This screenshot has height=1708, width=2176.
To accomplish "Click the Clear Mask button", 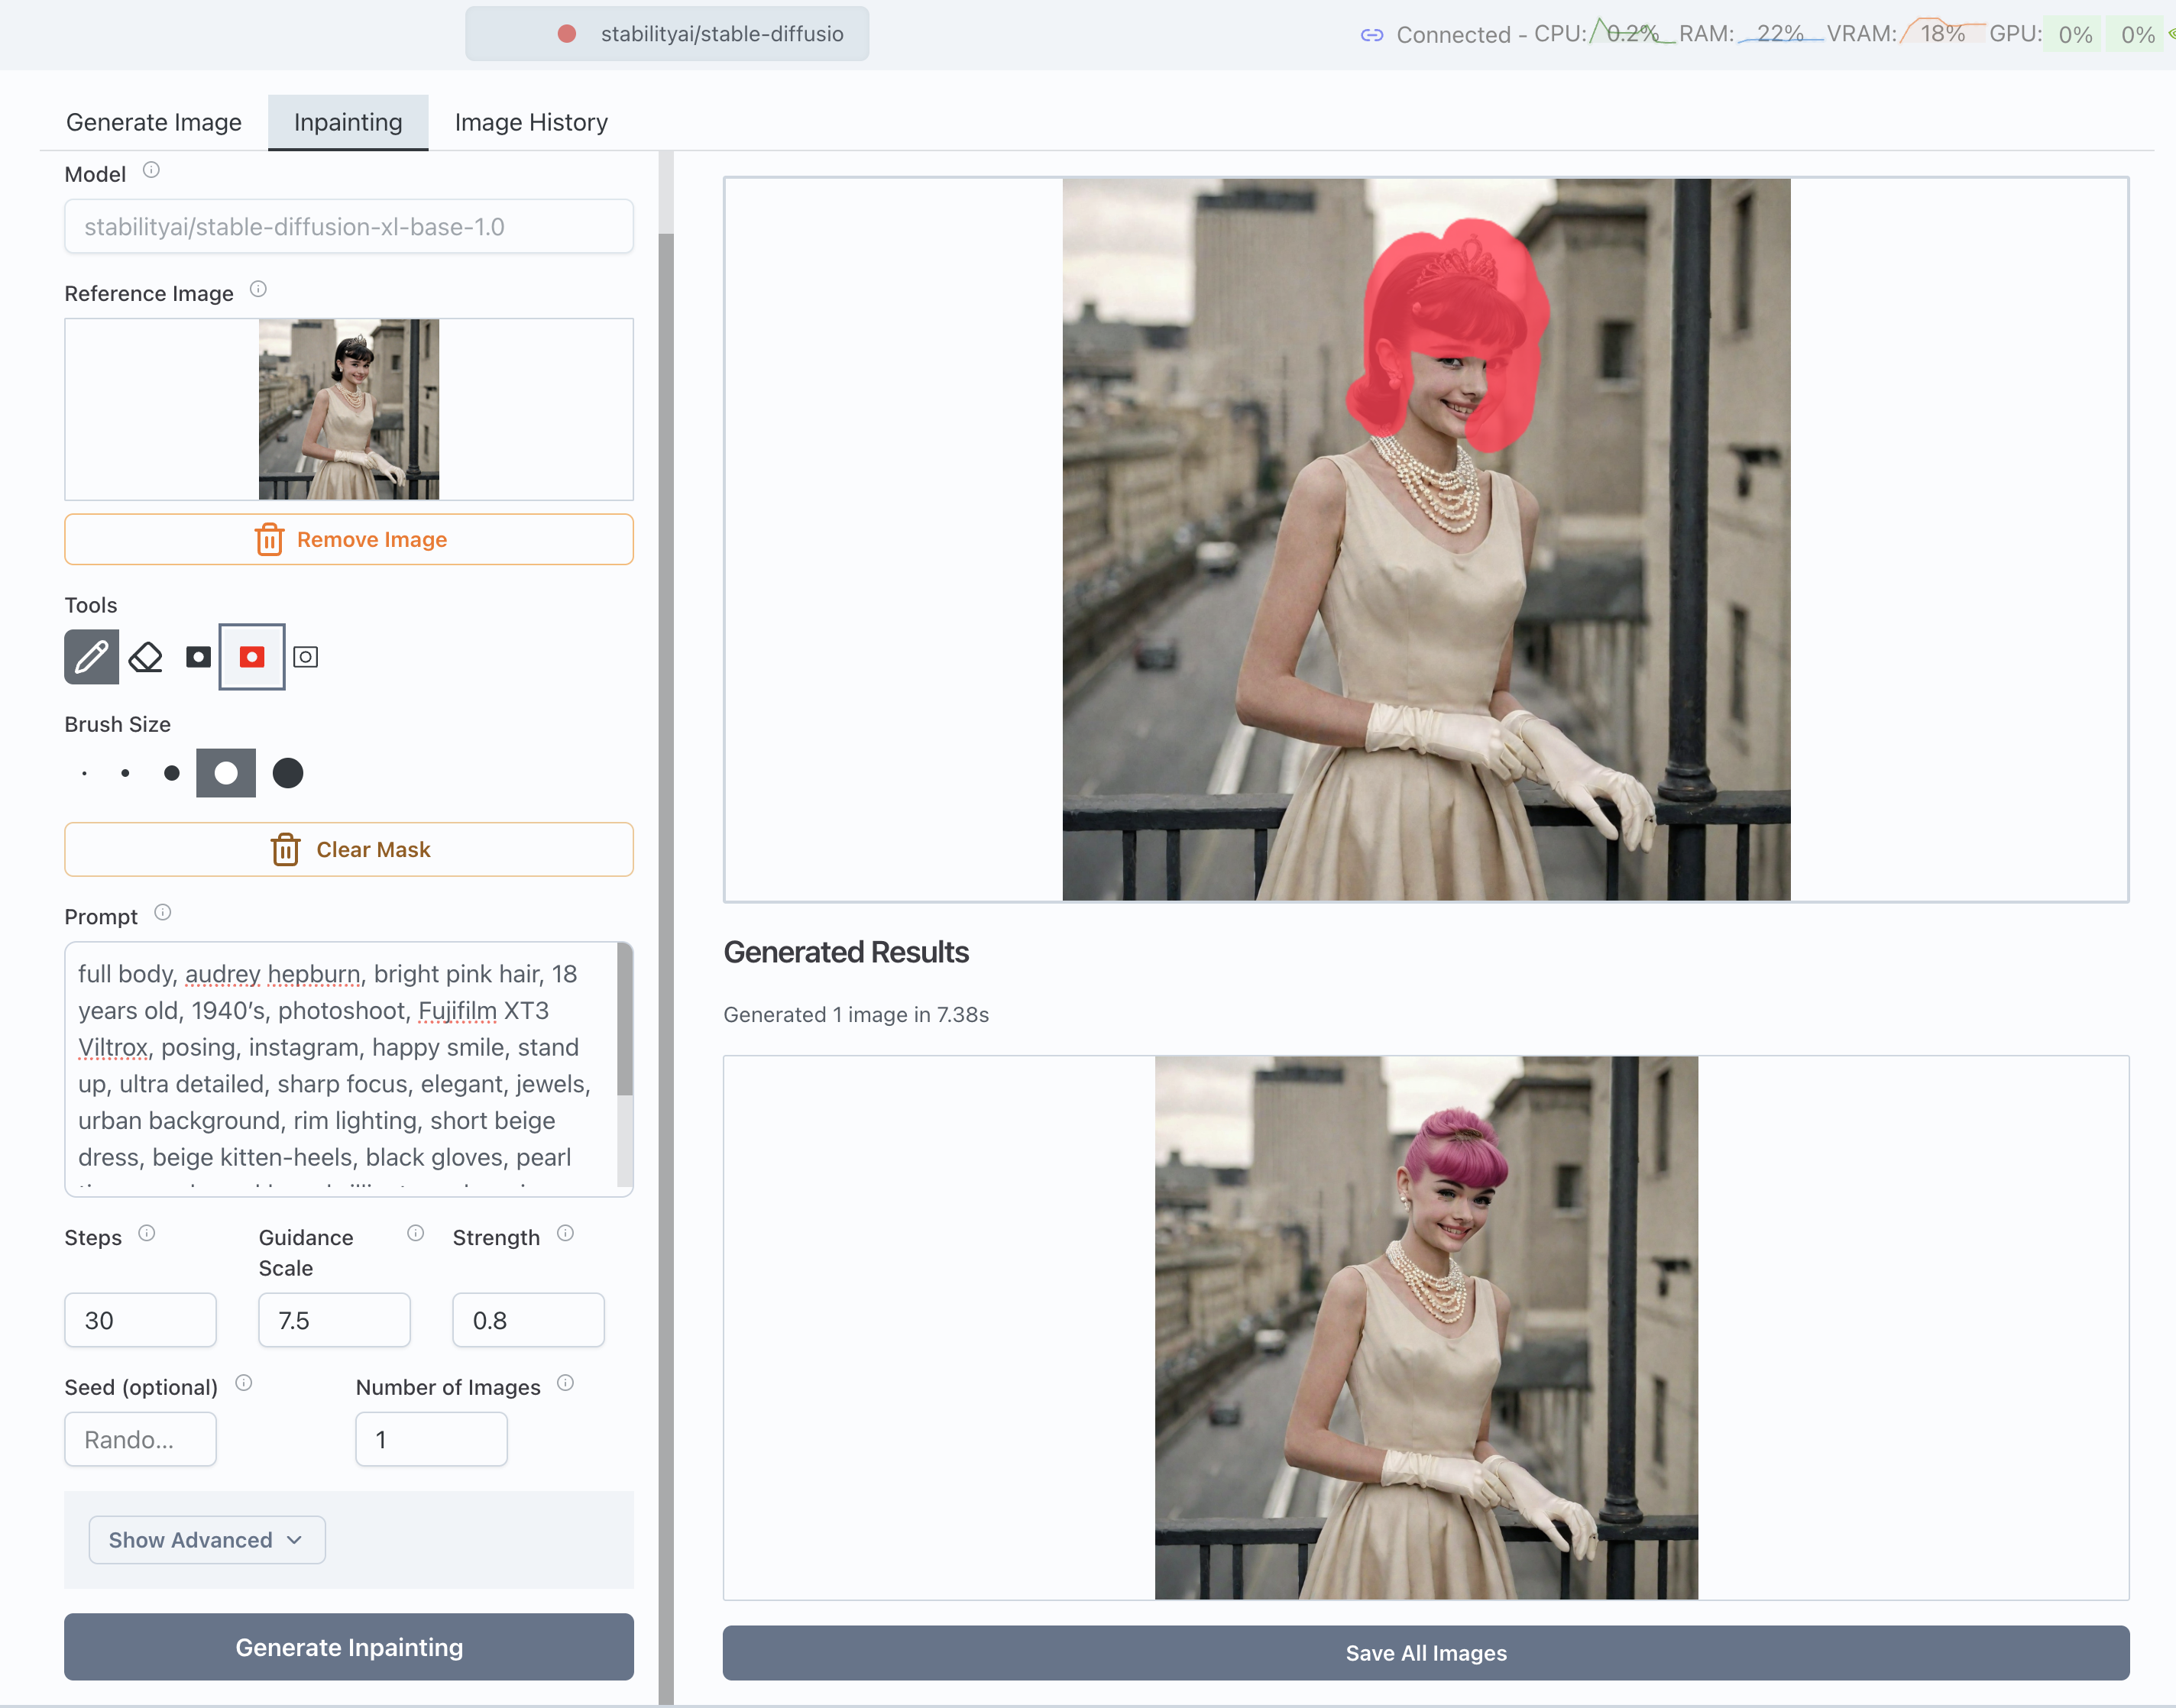I will pyautogui.click(x=348, y=850).
